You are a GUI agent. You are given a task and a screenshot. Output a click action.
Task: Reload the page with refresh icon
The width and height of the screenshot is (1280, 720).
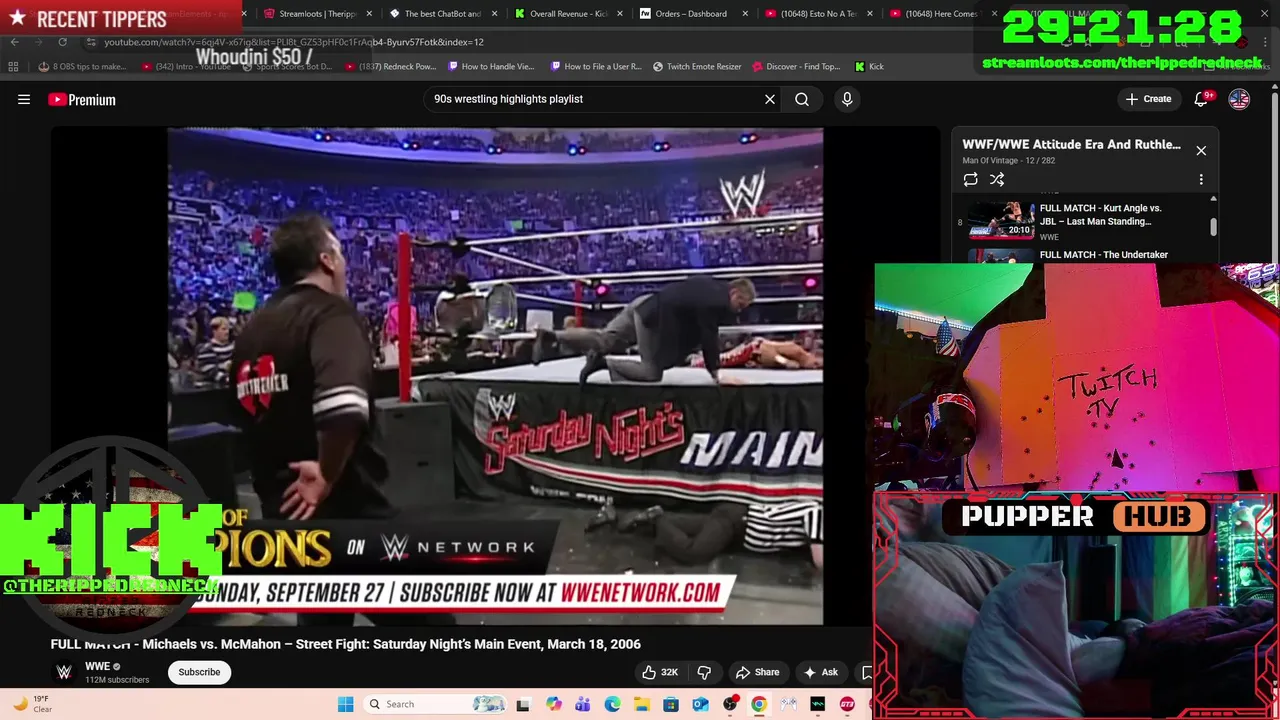pyautogui.click(x=62, y=42)
